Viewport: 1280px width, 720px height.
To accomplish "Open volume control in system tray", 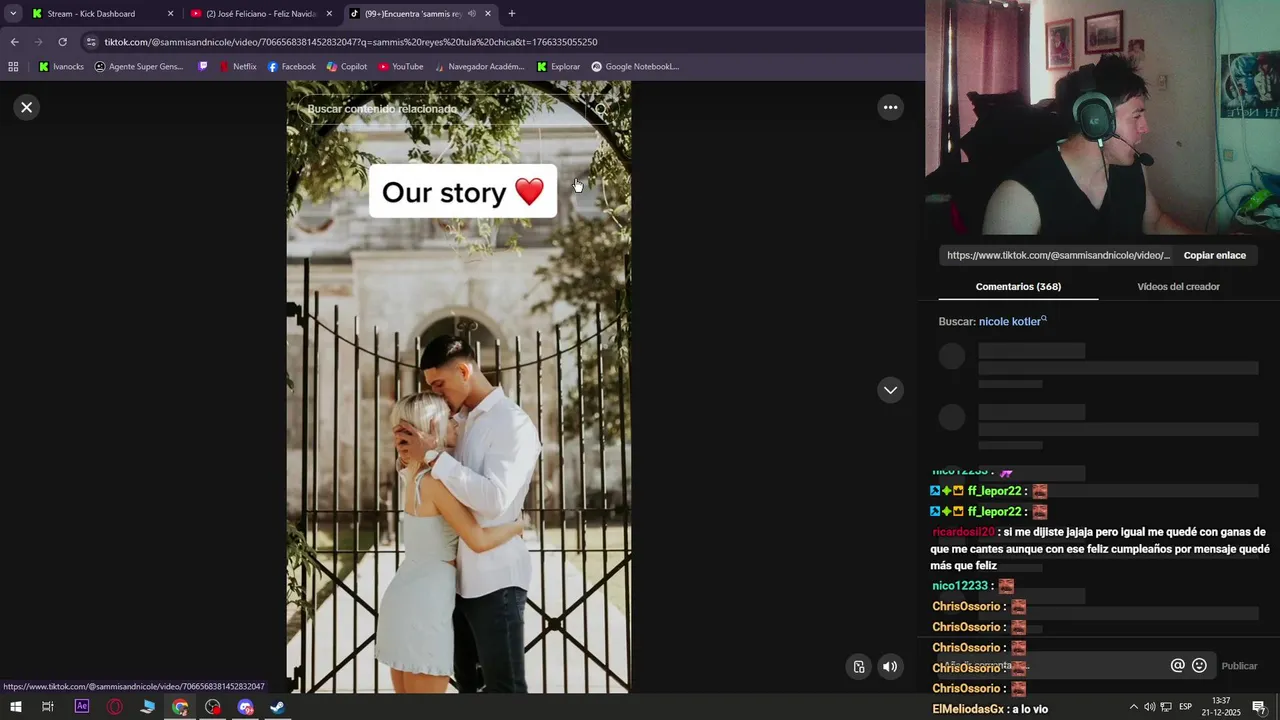I will pyautogui.click(x=1149, y=707).
